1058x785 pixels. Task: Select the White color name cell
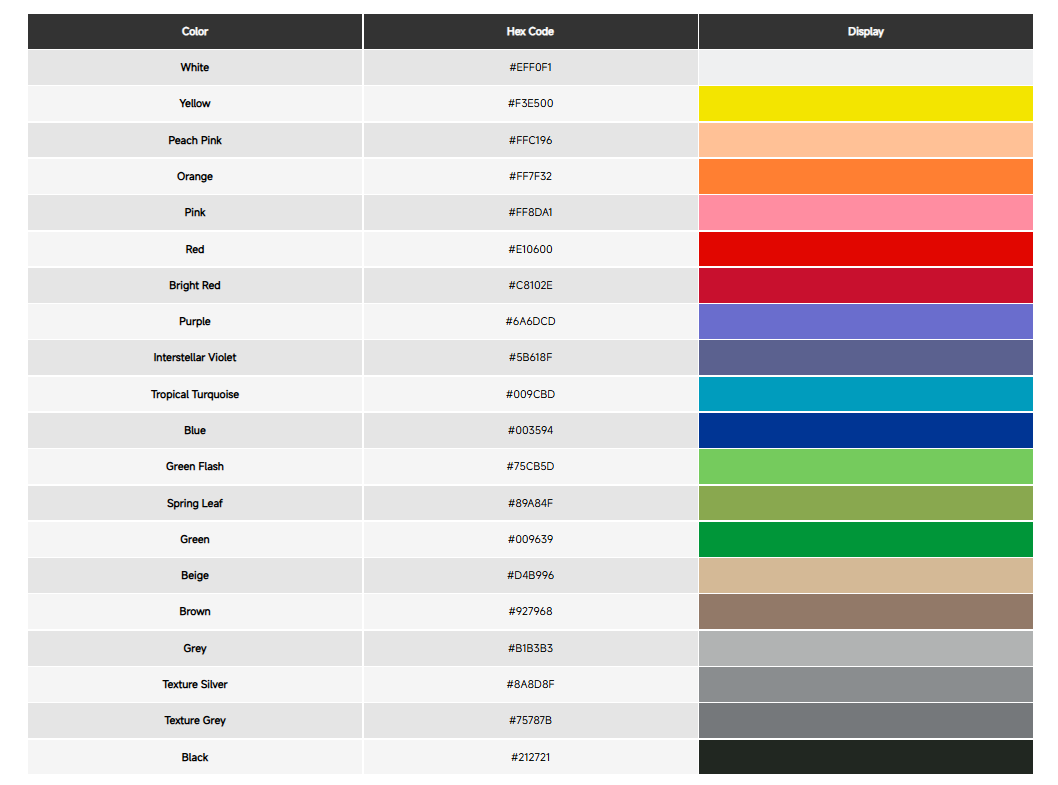[195, 68]
